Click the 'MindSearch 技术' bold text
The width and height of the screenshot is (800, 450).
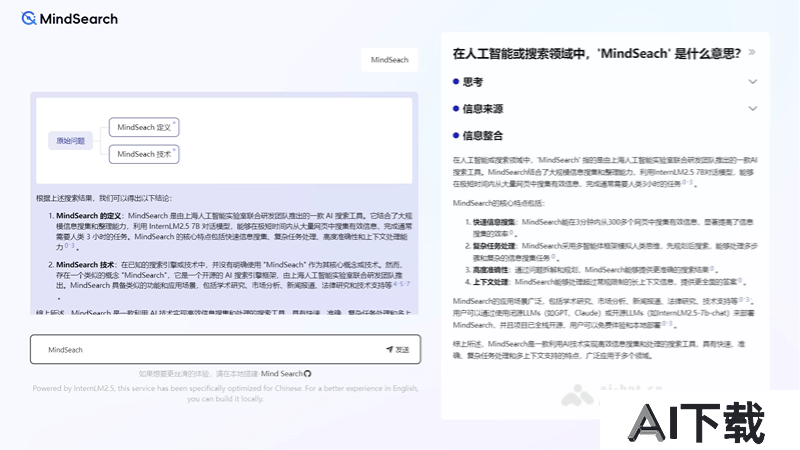pos(85,265)
